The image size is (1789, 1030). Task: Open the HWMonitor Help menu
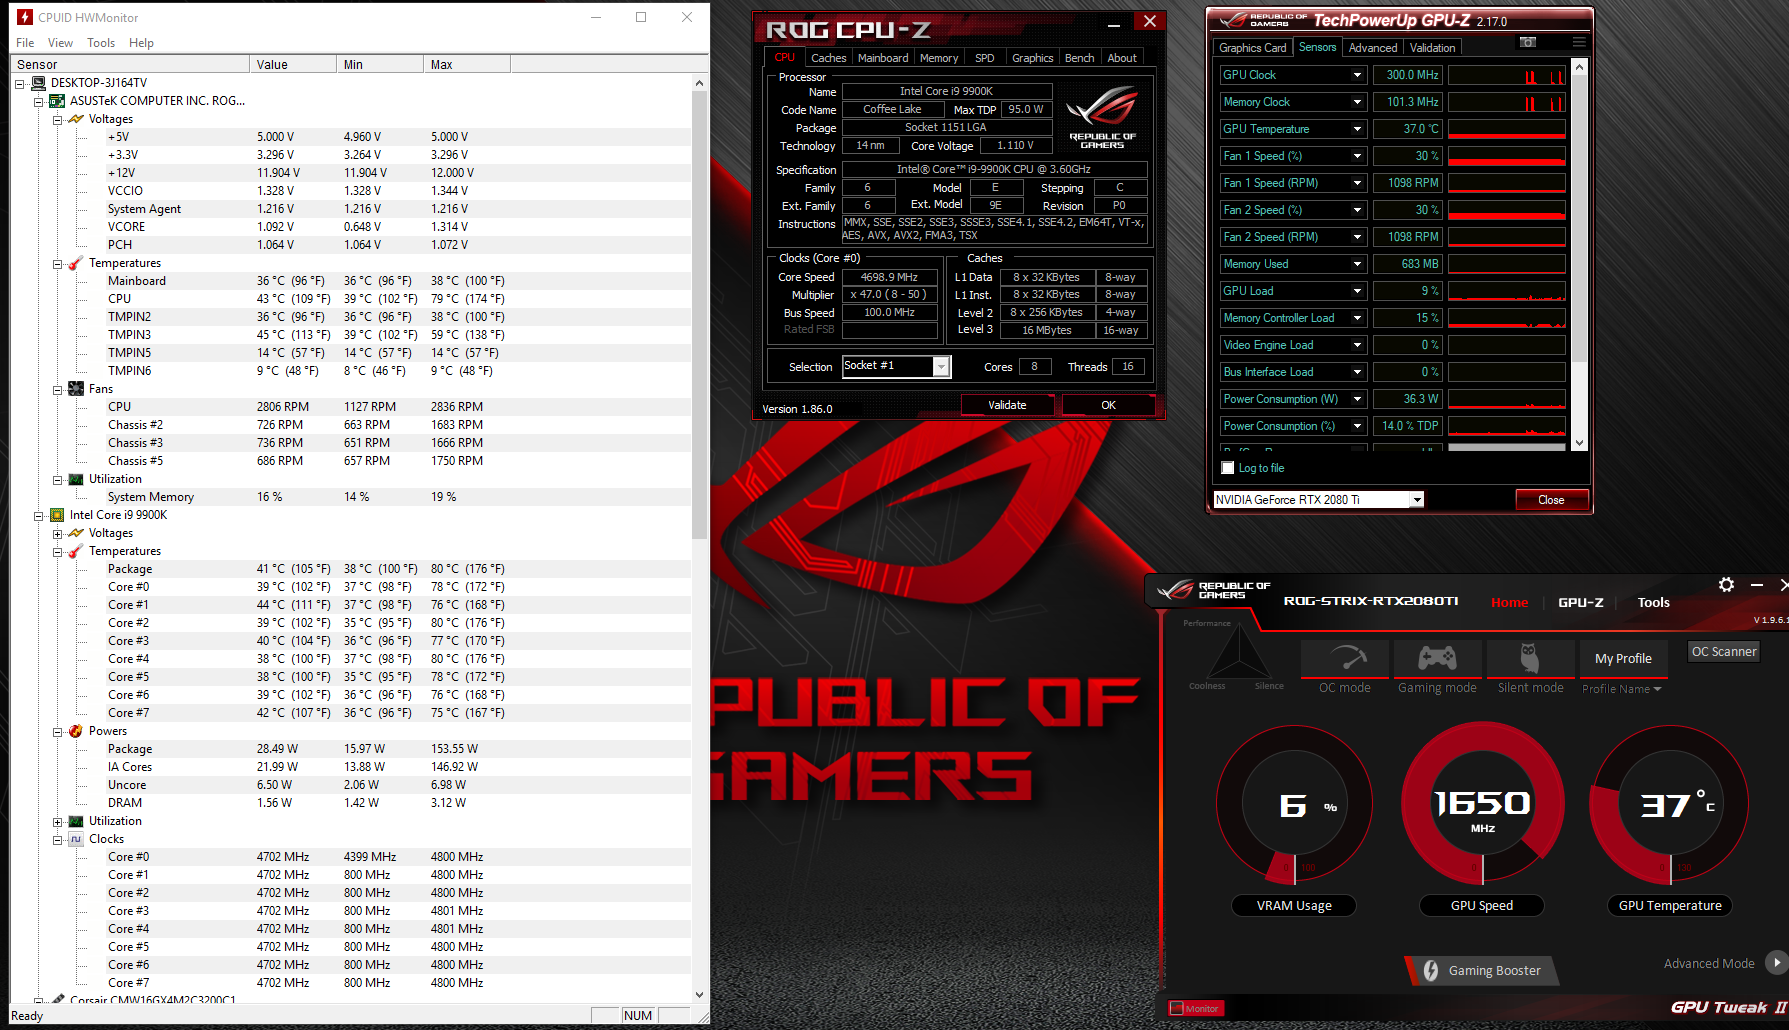tap(141, 43)
